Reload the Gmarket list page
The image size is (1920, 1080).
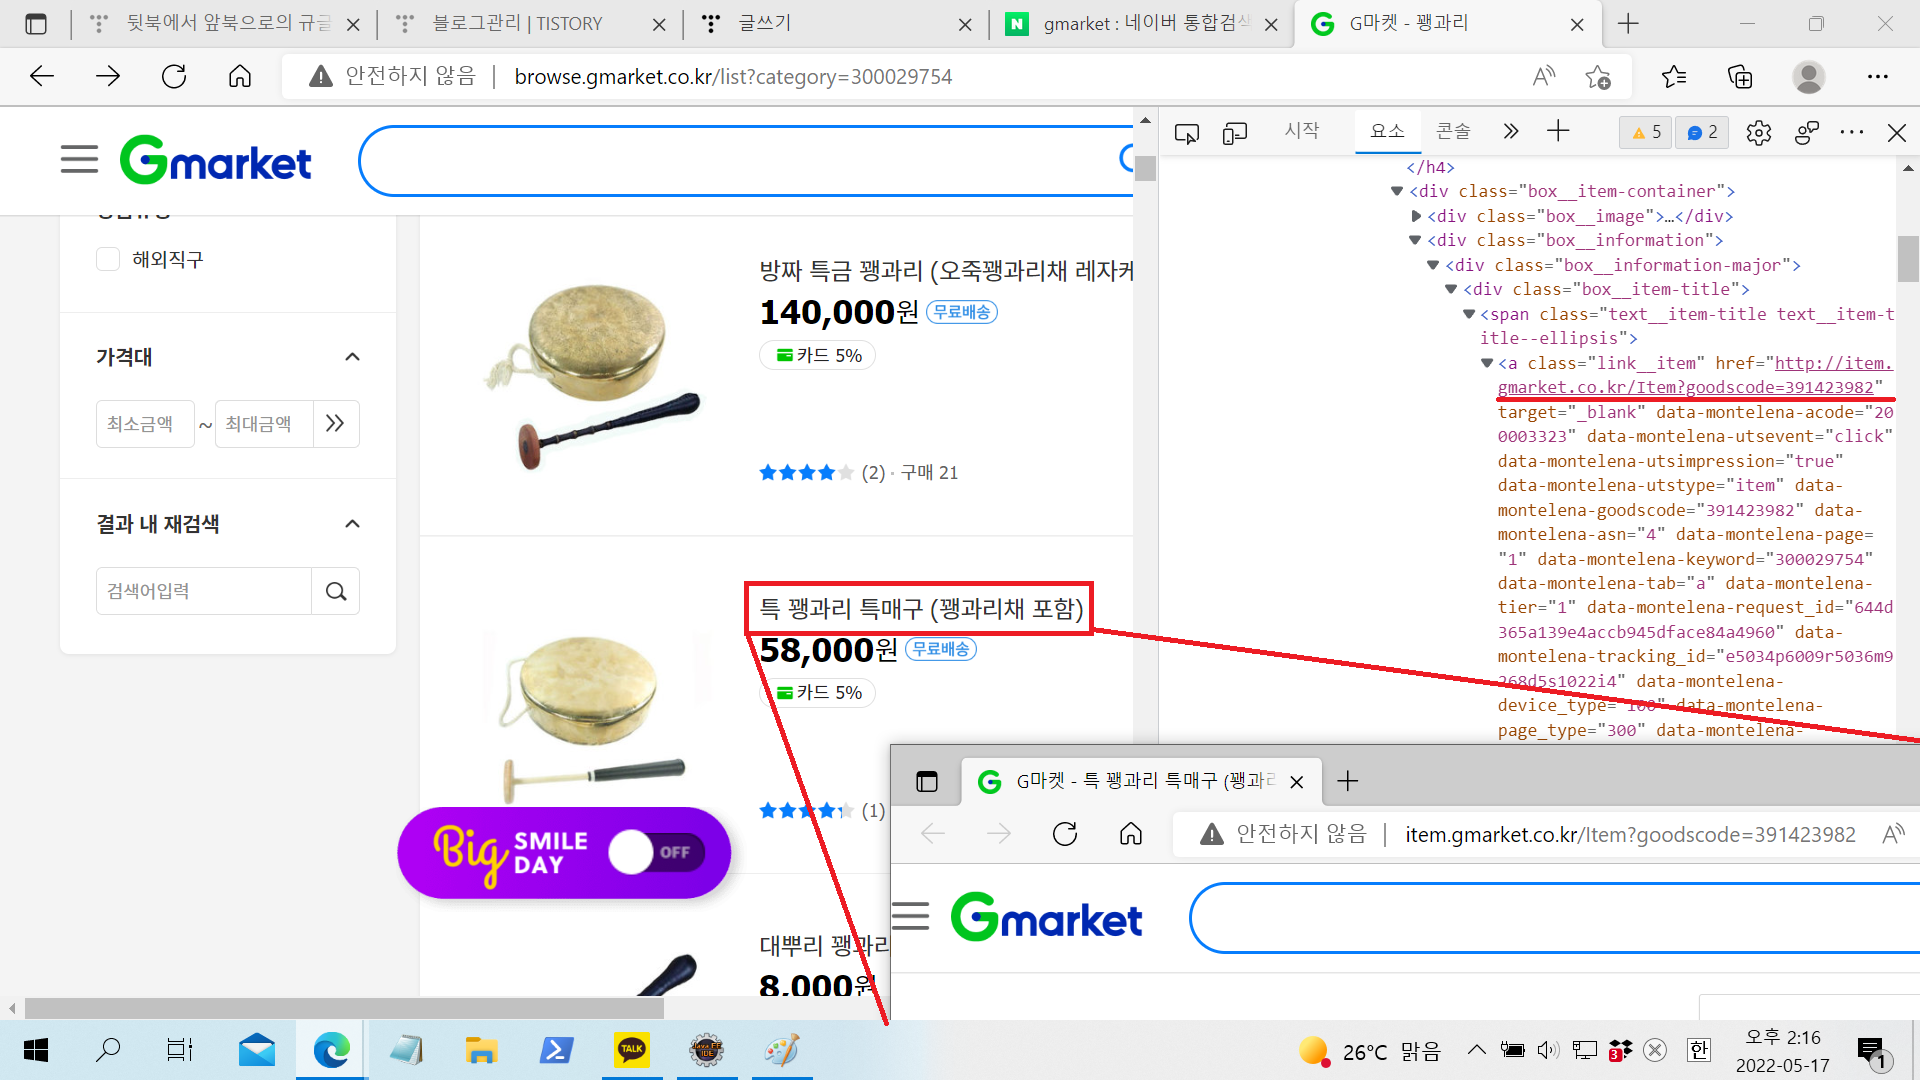pos(174,76)
